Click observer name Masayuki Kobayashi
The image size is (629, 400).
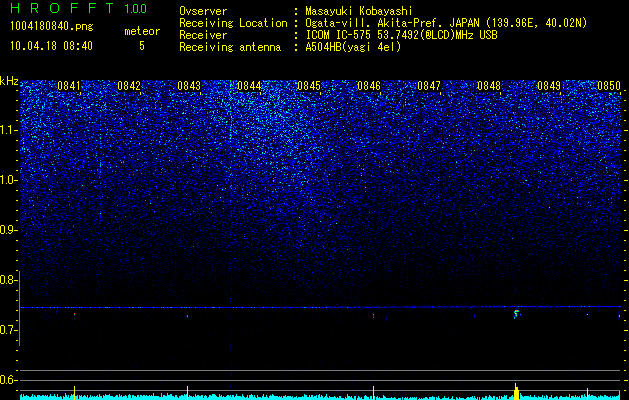[x=359, y=11]
